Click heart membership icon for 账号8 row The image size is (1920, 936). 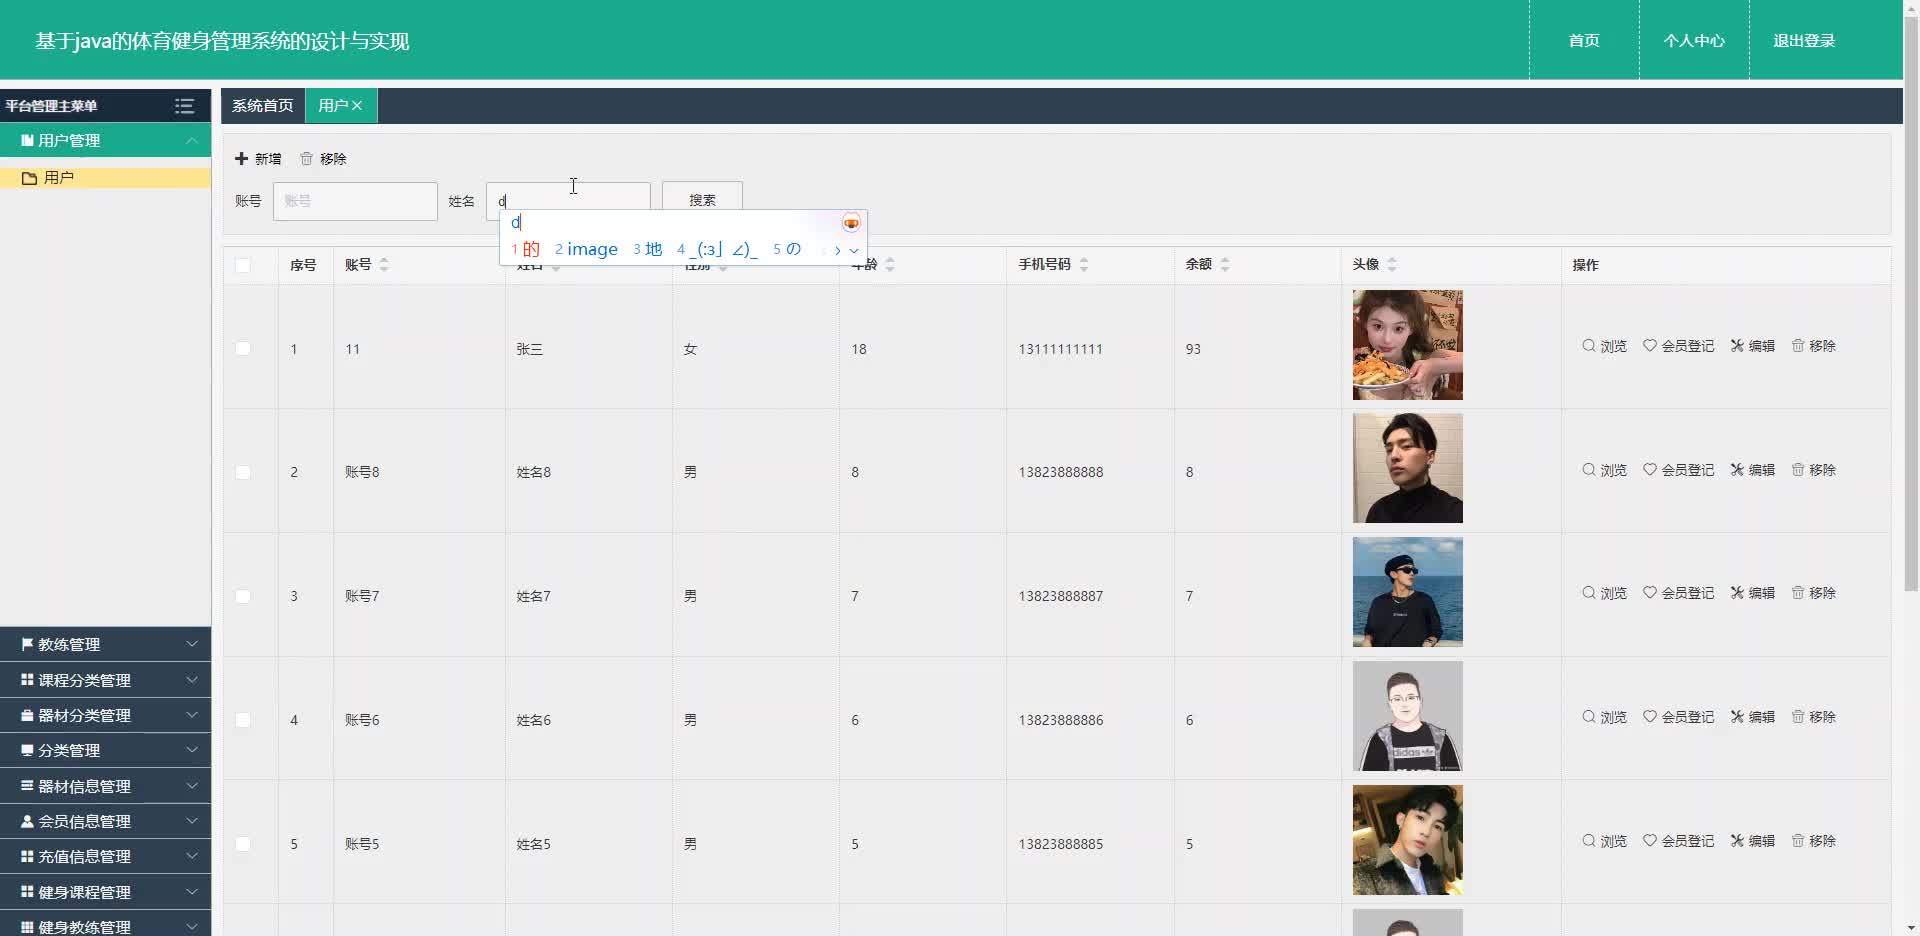tap(1650, 470)
